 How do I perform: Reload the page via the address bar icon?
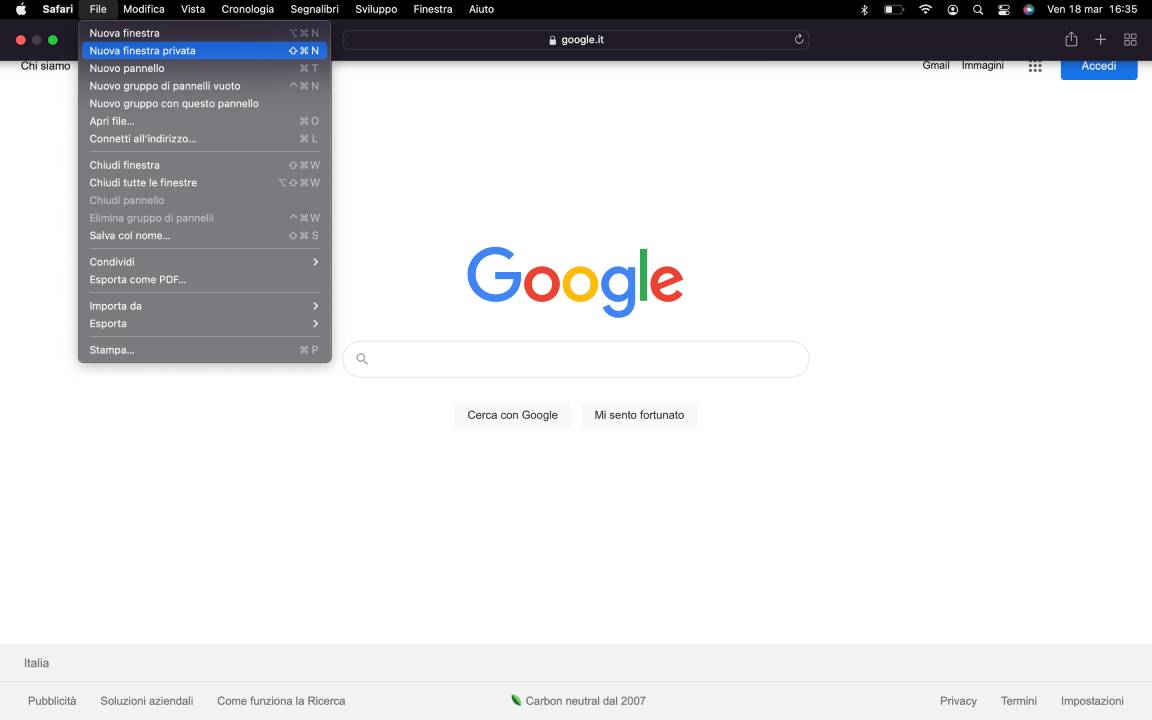tap(799, 40)
